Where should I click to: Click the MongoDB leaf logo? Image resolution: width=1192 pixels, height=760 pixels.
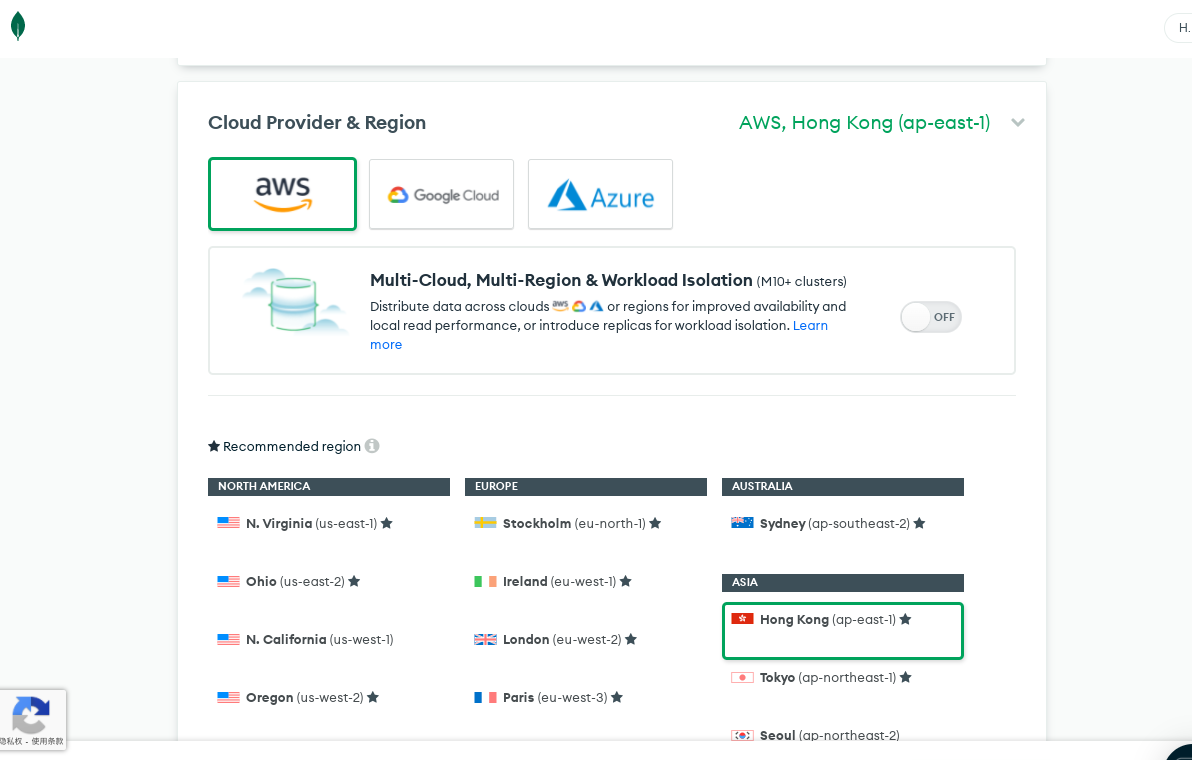18,26
